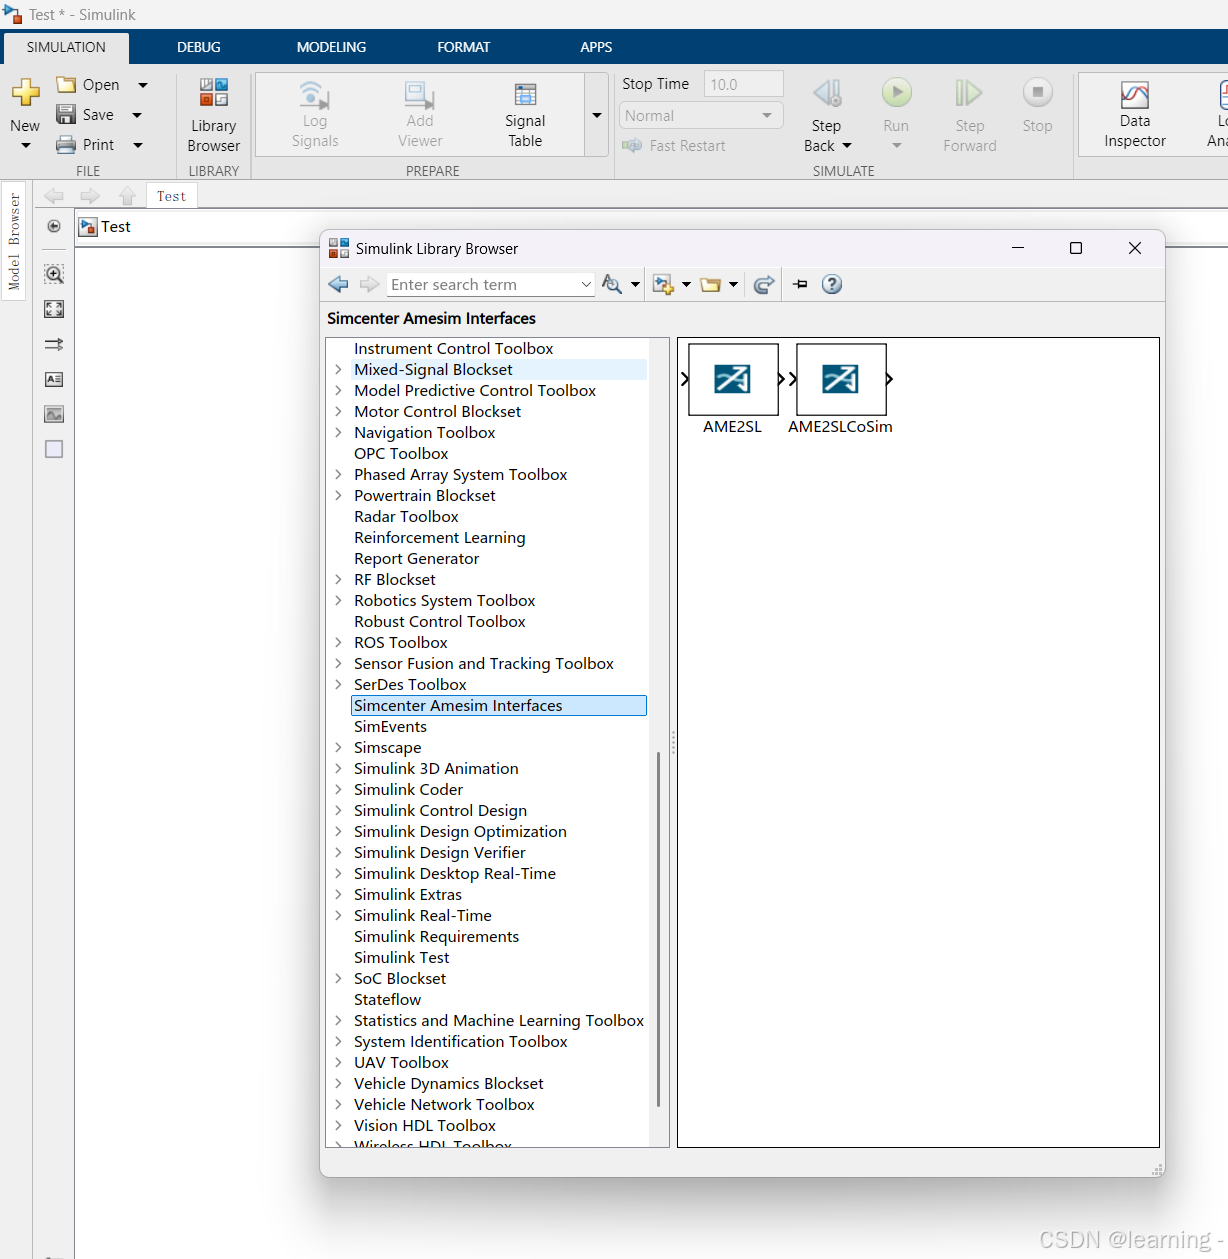Expand the UAV Toolbox node
This screenshot has height=1259, width=1228.
(x=338, y=1062)
